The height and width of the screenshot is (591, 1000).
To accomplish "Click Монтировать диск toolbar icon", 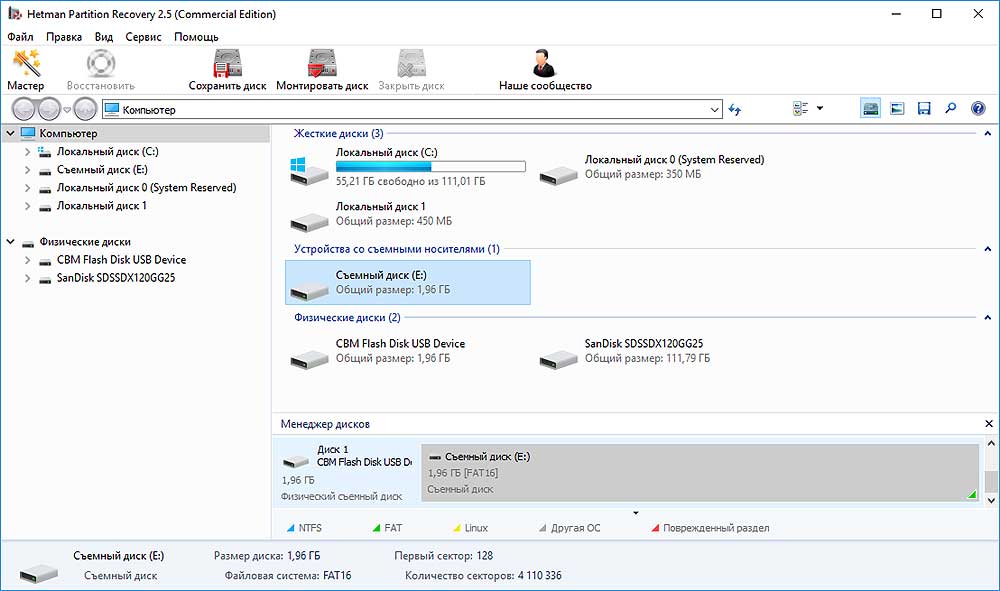I will click(322, 69).
